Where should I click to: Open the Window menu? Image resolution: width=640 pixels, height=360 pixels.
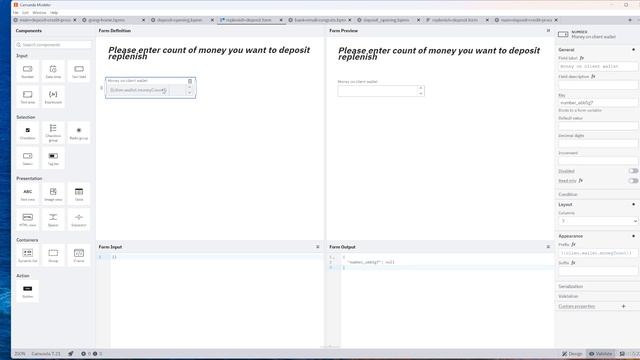coord(39,13)
